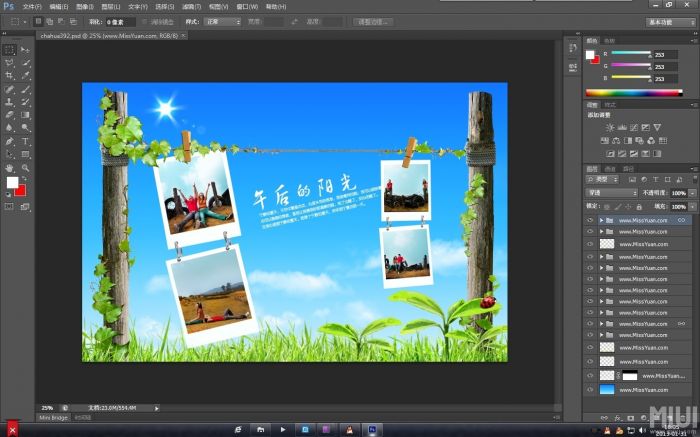Select the Crop tool
This screenshot has height=437, width=700.
[x=9, y=75]
